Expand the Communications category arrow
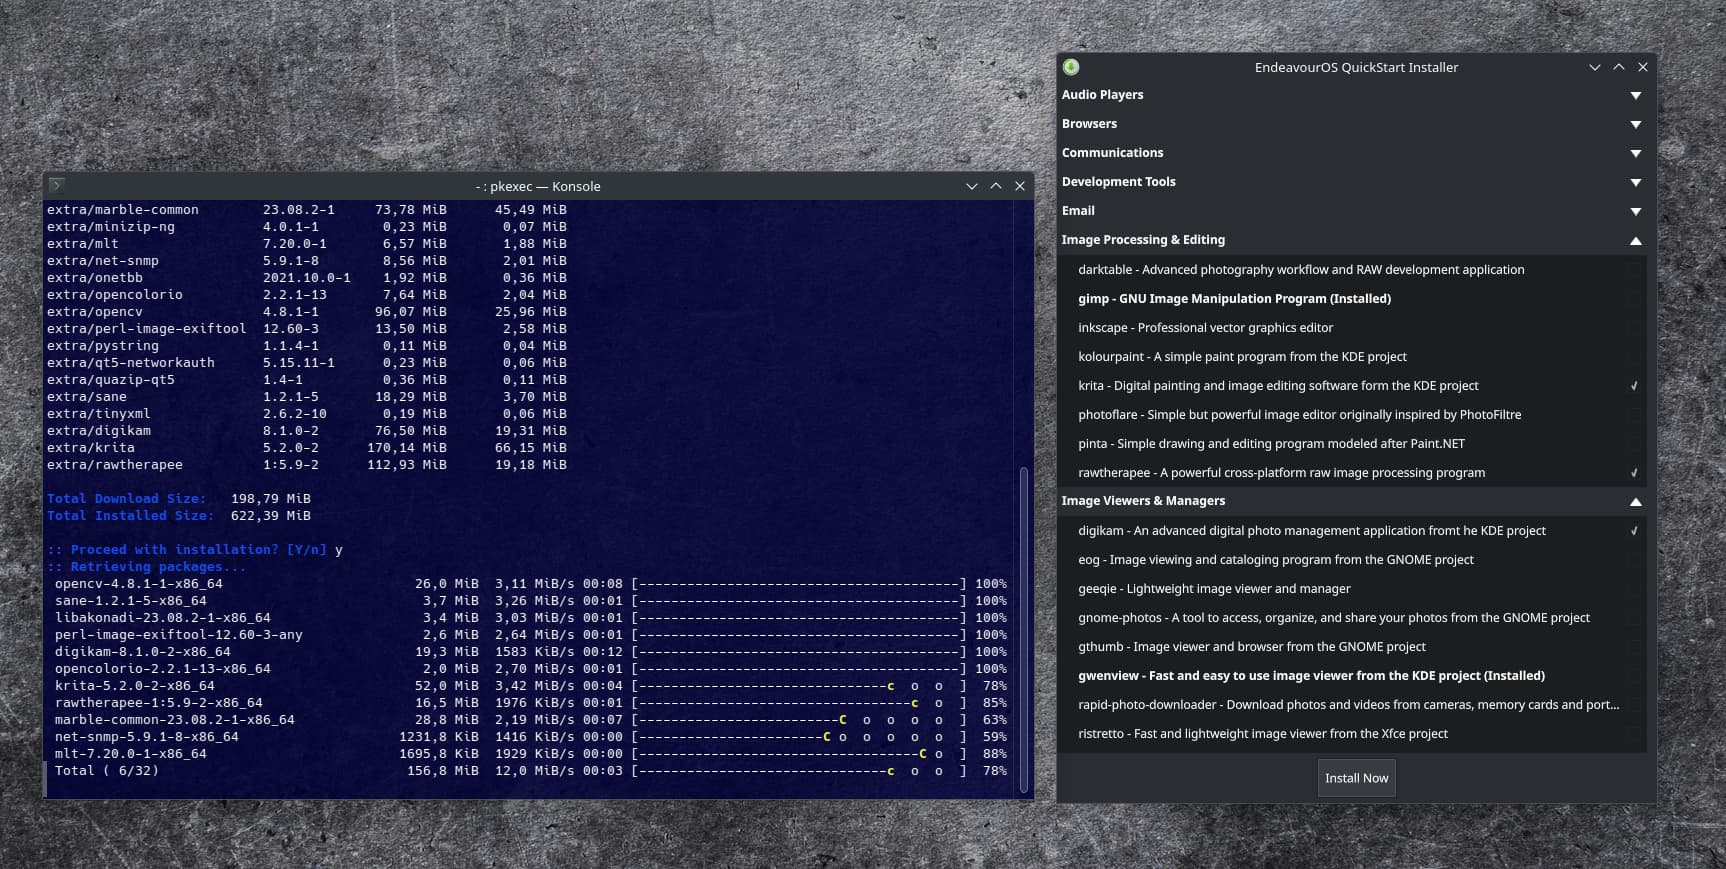 [1636, 153]
